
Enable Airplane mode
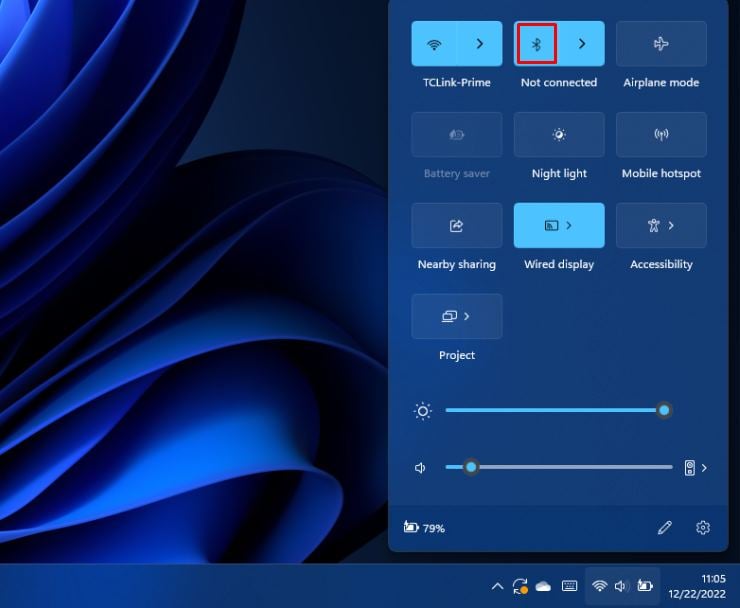coord(661,44)
